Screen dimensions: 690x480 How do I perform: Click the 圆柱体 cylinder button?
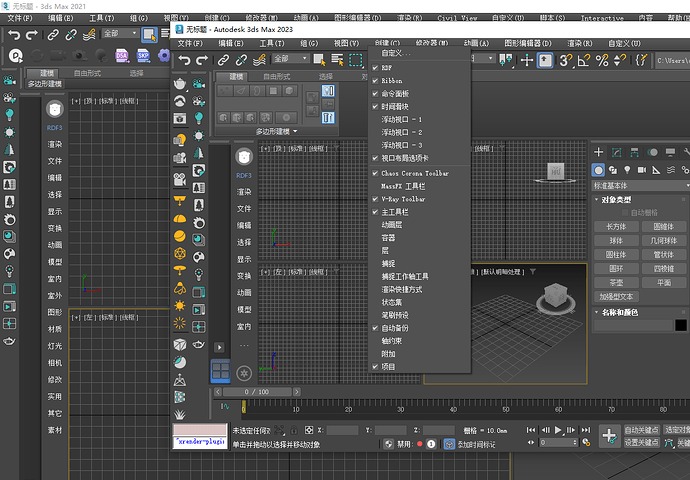(x=616, y=255)
